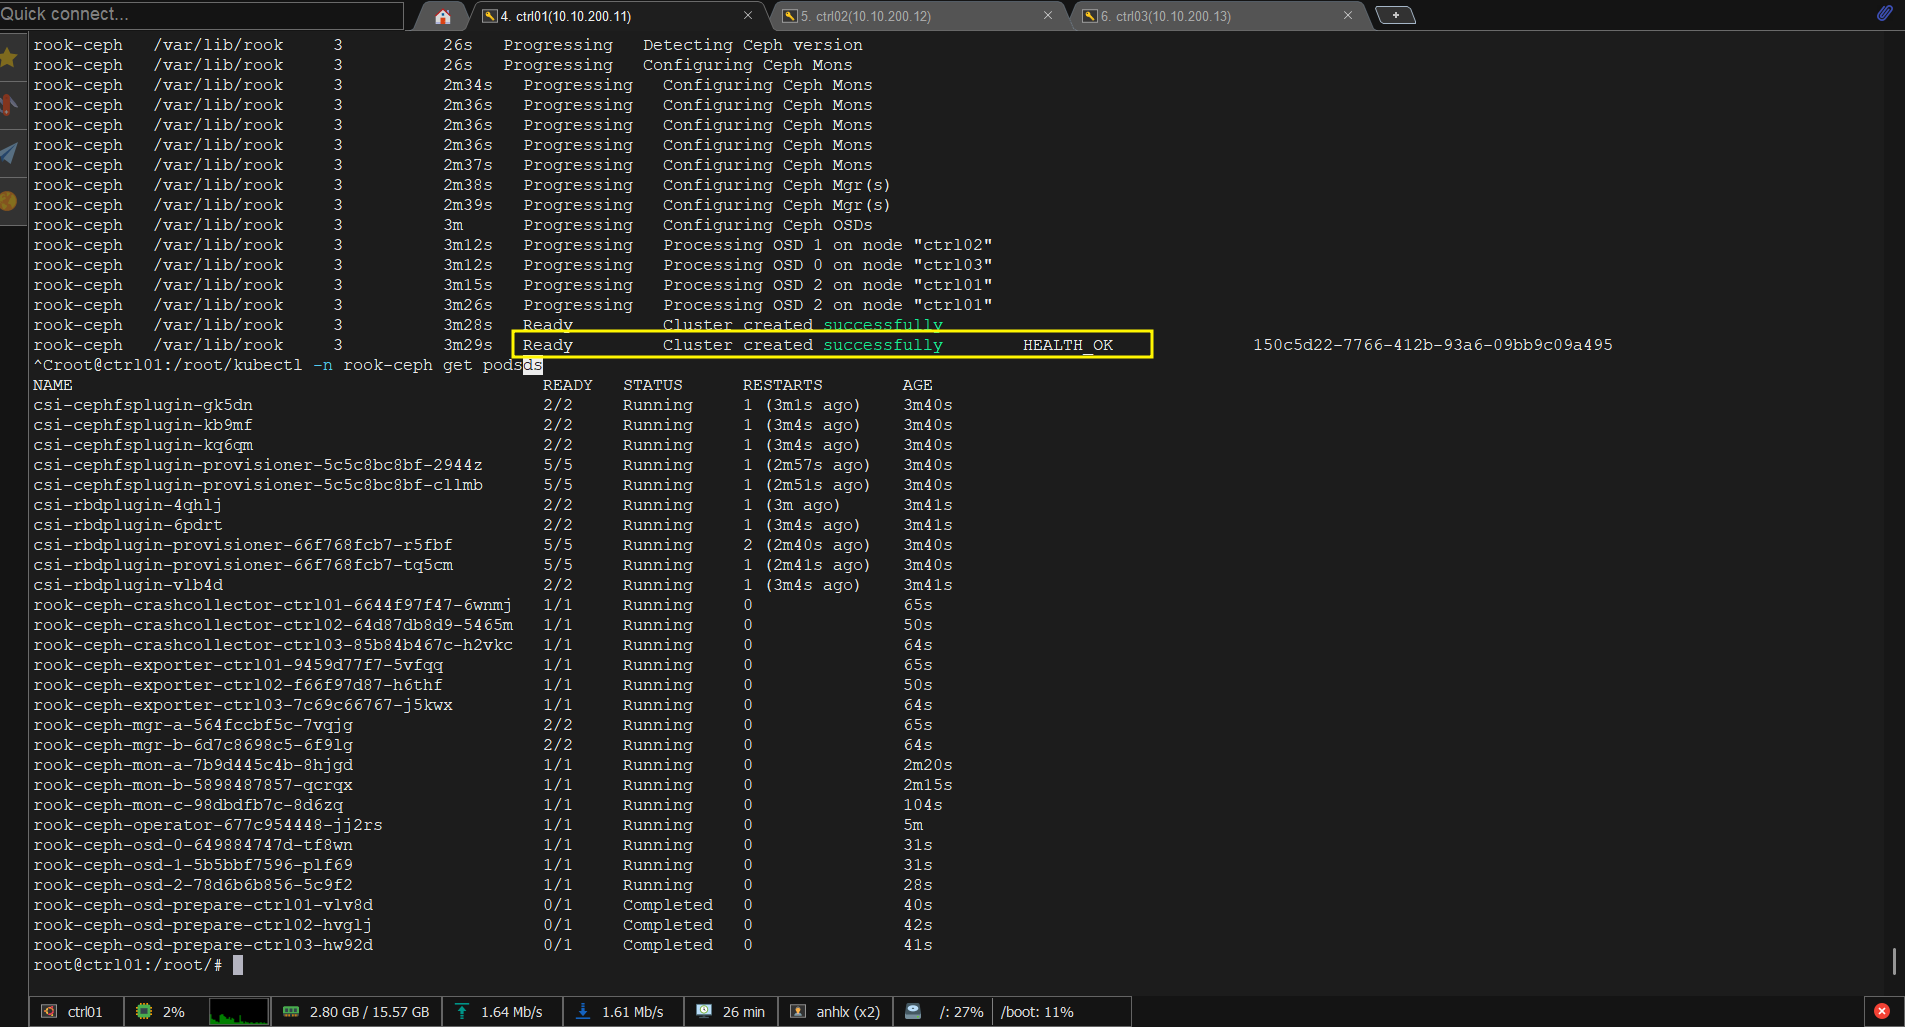Open a new tab with the plus button
The width and height of the screenshot is (1905, 1027).
pos(1395,15)
